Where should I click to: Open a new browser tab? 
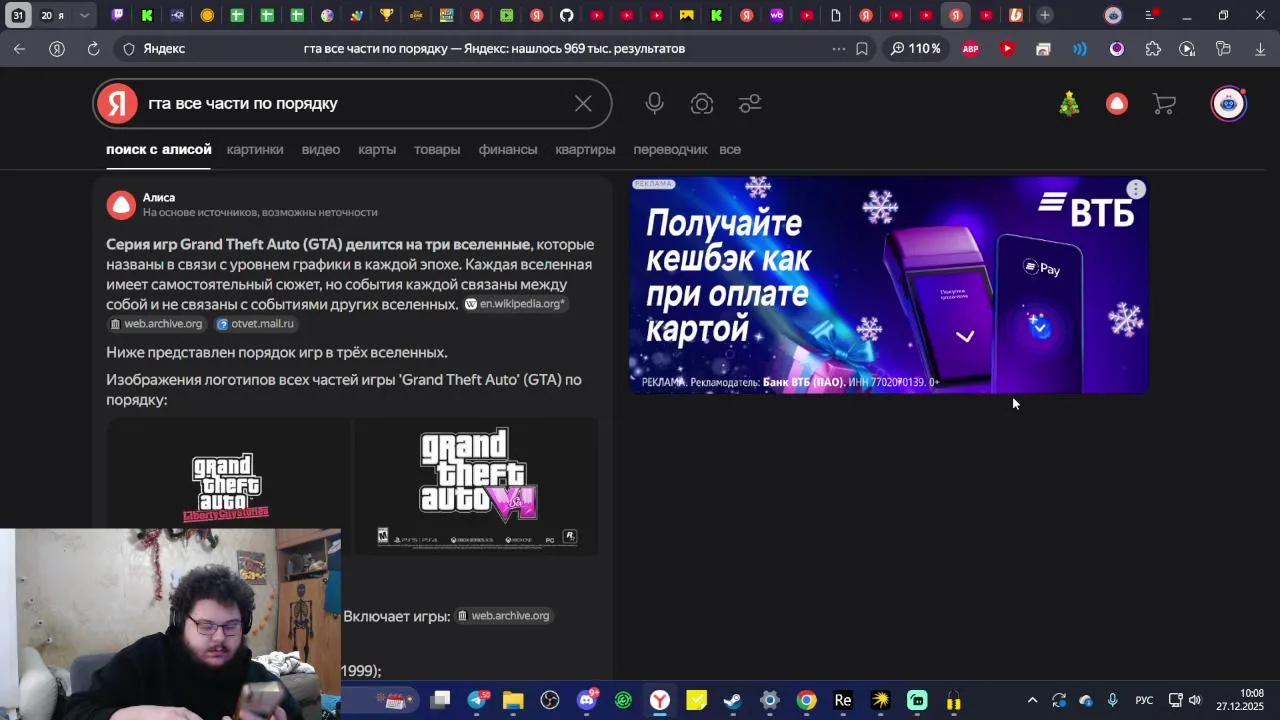pos(1044,15)
